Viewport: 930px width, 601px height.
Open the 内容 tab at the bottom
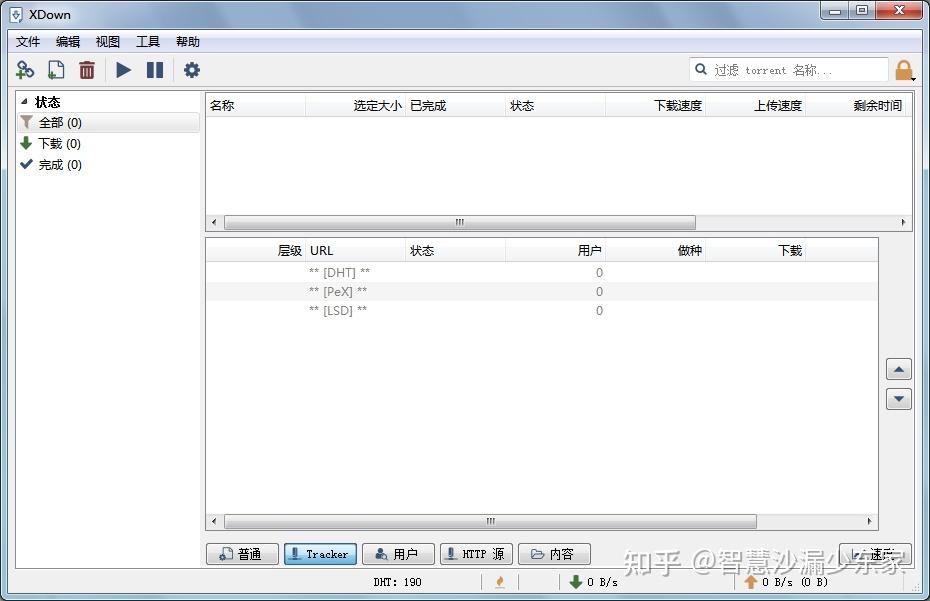click(x=554, y=554)
